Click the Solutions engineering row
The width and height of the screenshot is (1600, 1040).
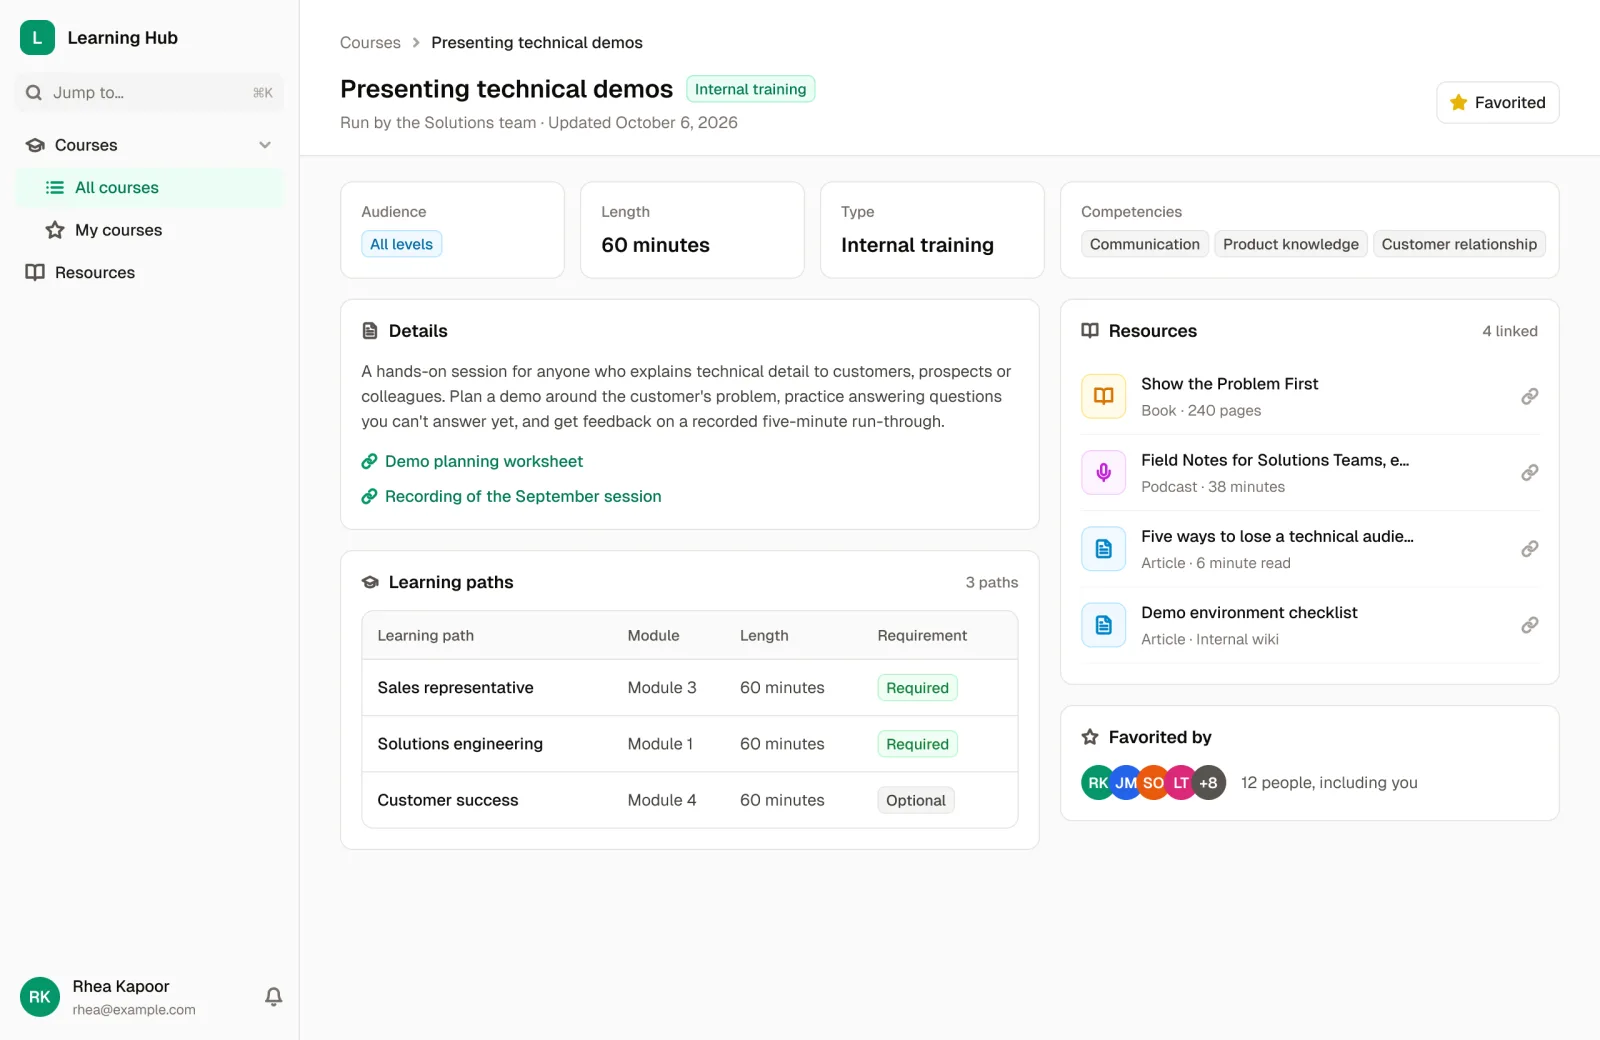(x=690, y=744)
